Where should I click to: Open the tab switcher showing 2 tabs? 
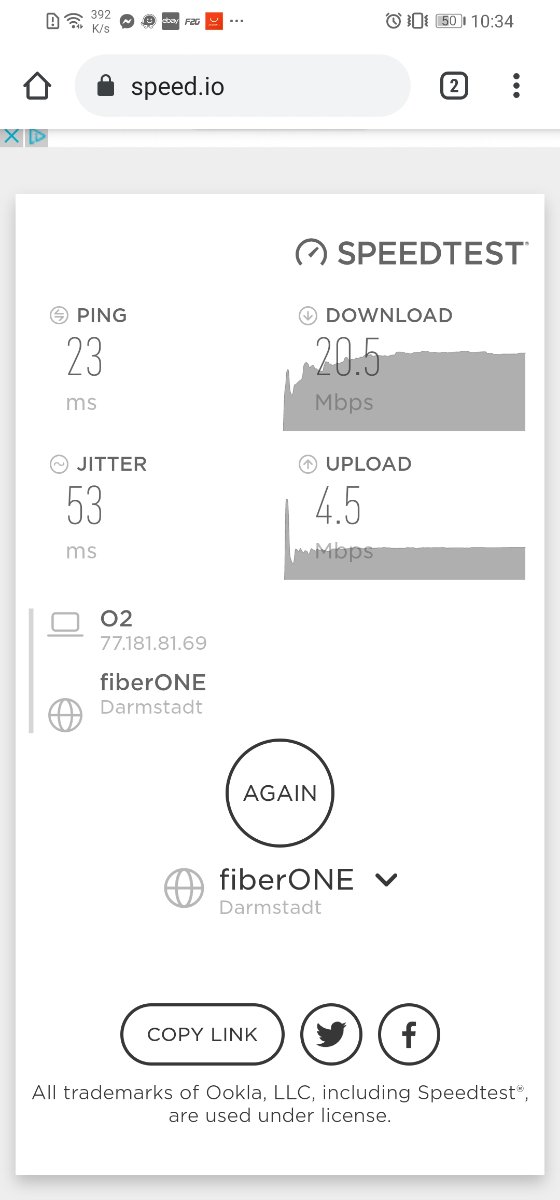453,86
